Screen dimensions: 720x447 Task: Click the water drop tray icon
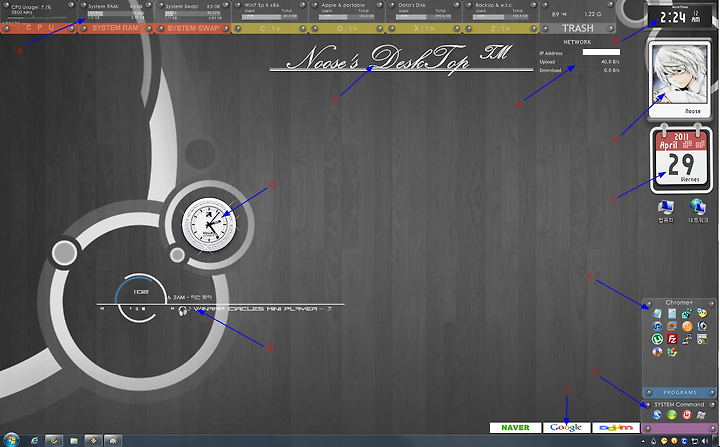(653, 441)
